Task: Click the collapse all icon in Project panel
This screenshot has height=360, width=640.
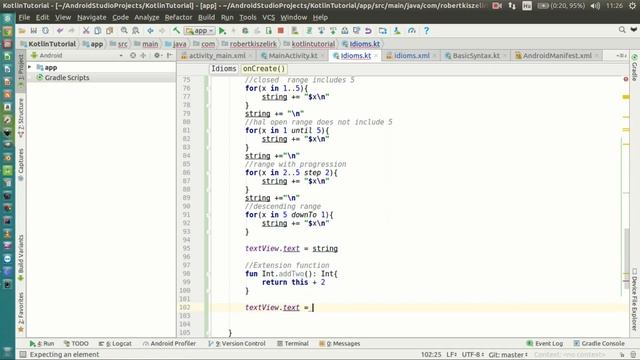Action: [x=143, y=56]
